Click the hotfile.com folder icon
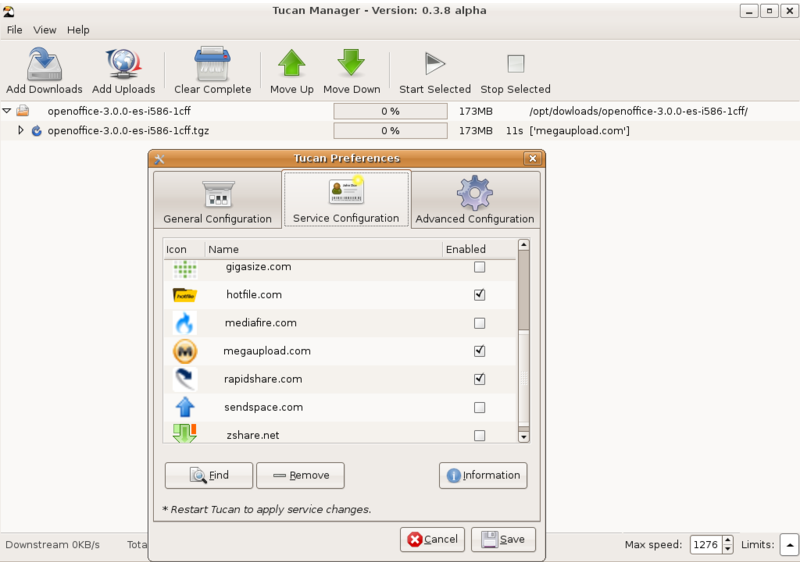803x562 pixels. tap(185, 295)
